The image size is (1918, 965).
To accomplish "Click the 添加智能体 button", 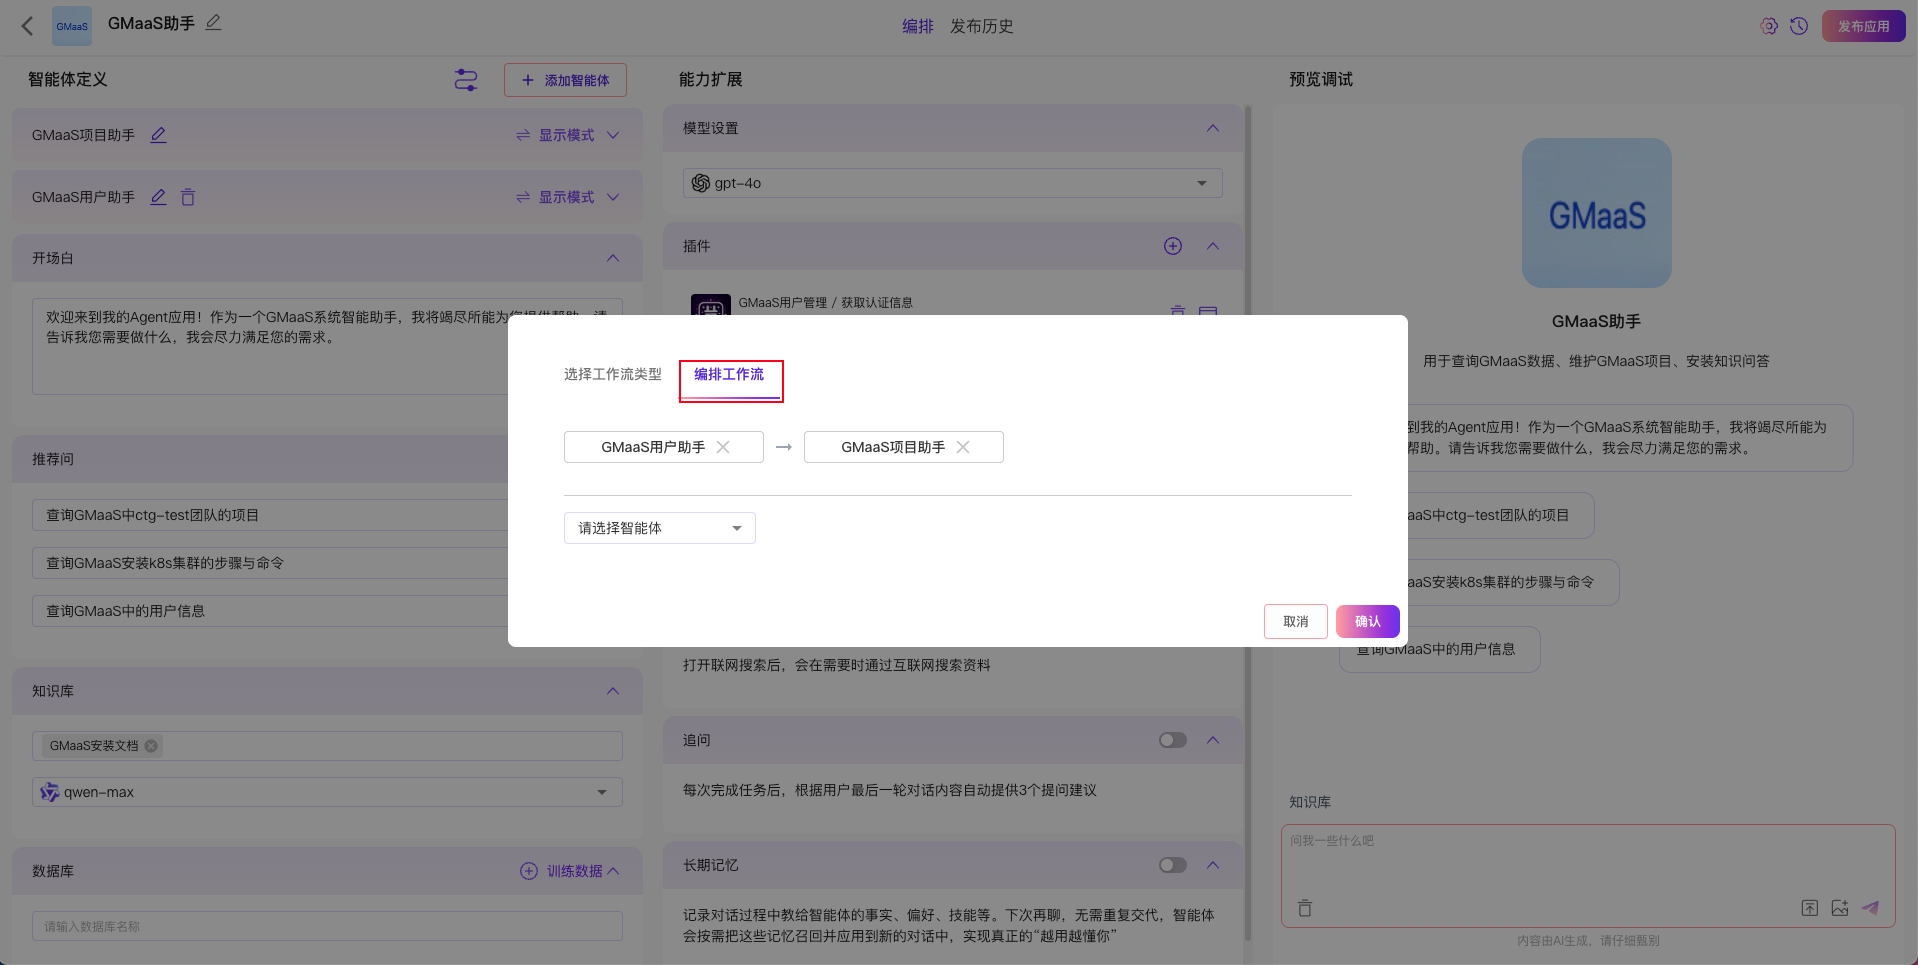I will [565, 80].
